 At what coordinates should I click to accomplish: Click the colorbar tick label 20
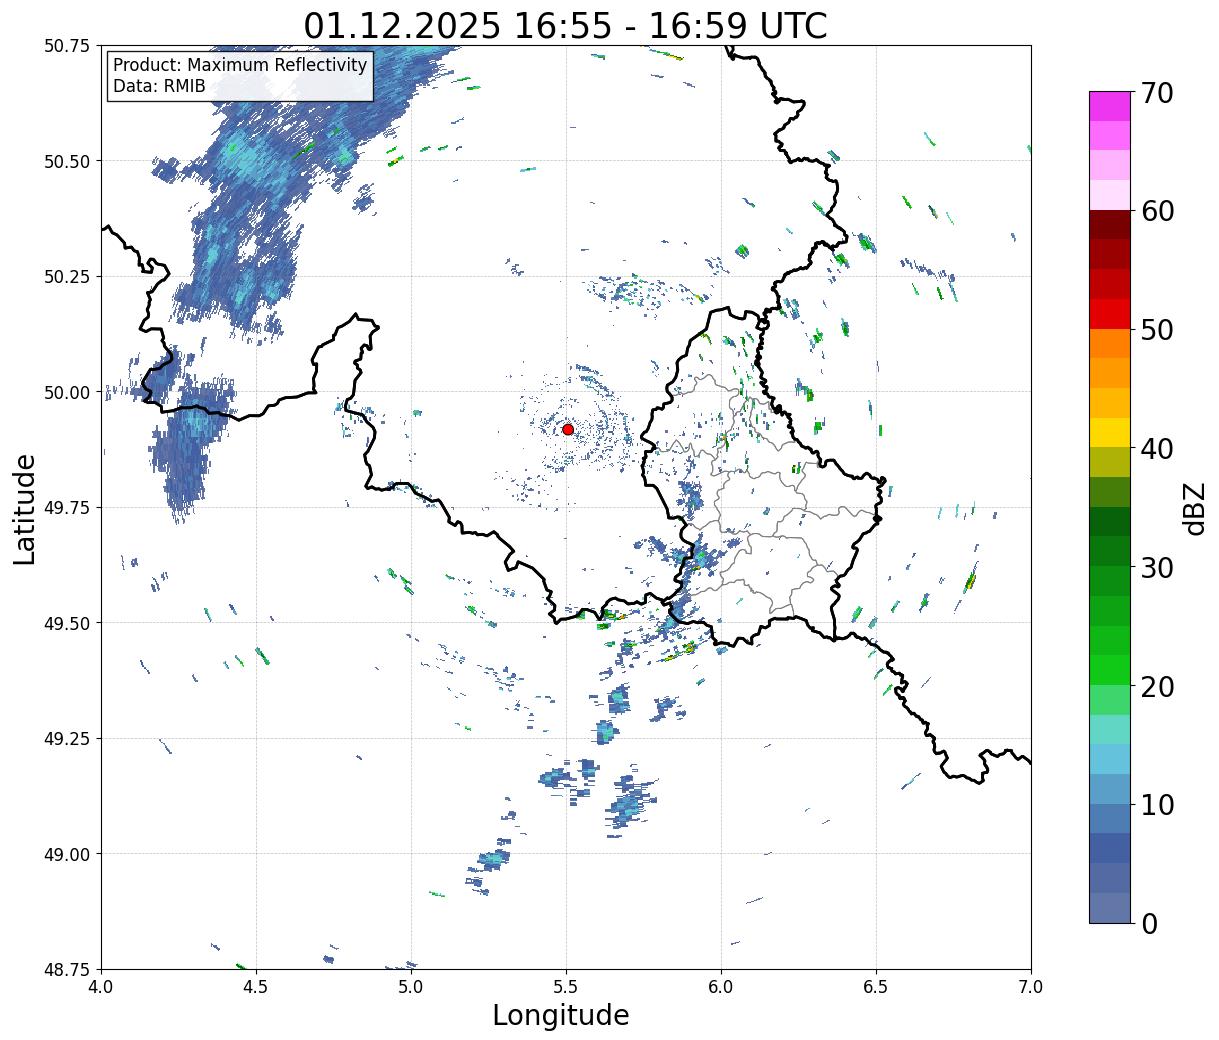click(1156, 686)
